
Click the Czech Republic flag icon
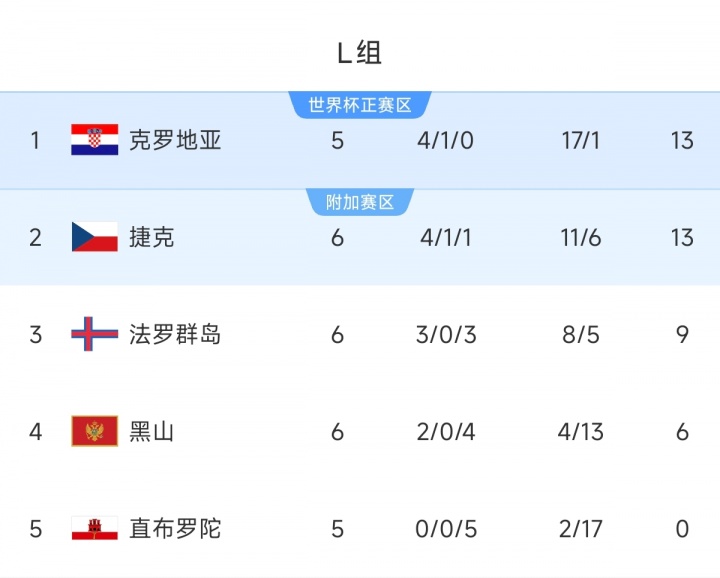95,237
